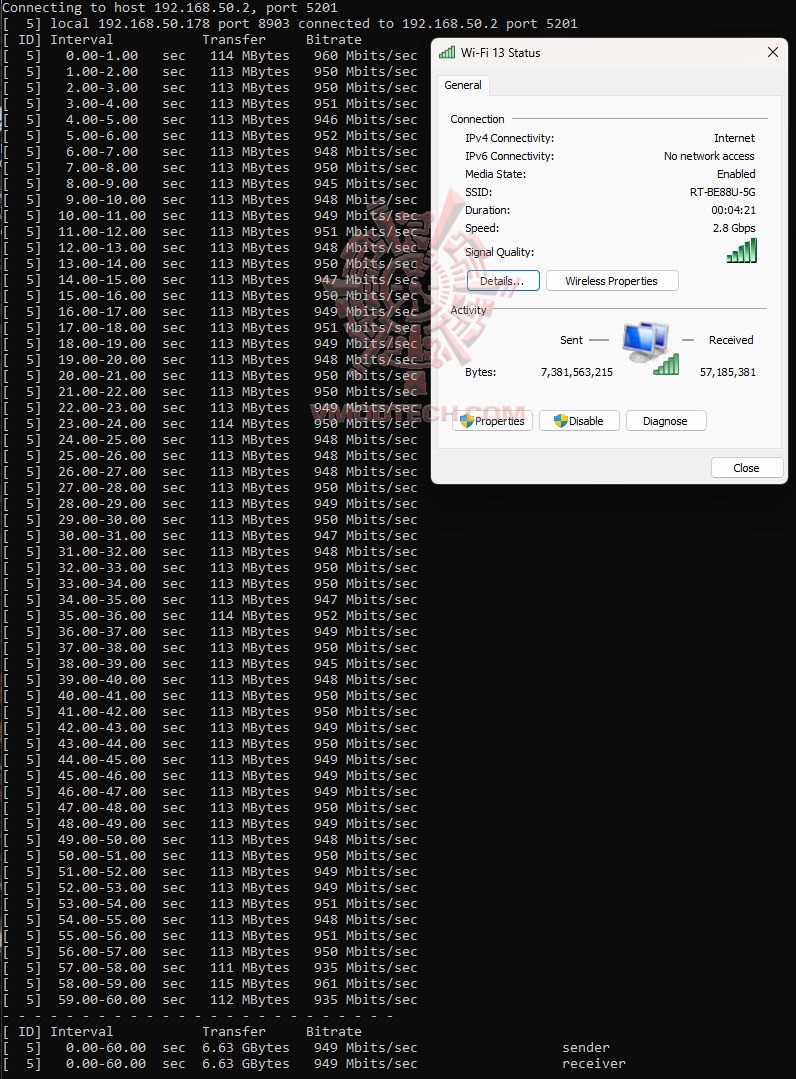
Task: Click the 0.00-1.00 interval row in terminal
Action: point(210,56)
